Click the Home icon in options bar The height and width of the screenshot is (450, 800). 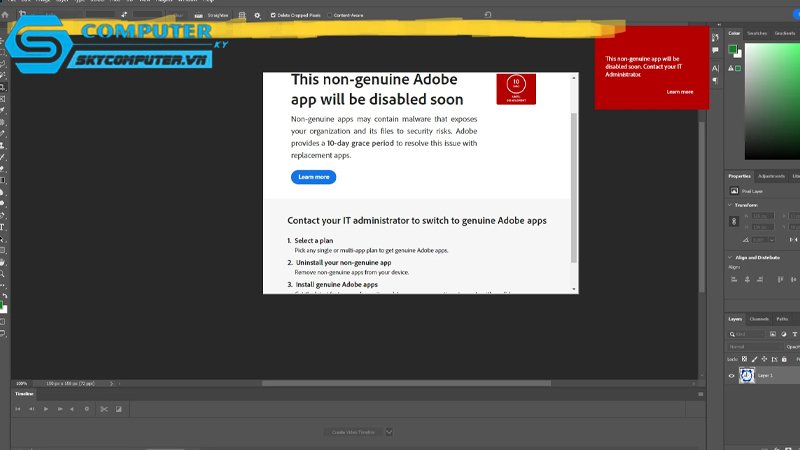(5, 15)
